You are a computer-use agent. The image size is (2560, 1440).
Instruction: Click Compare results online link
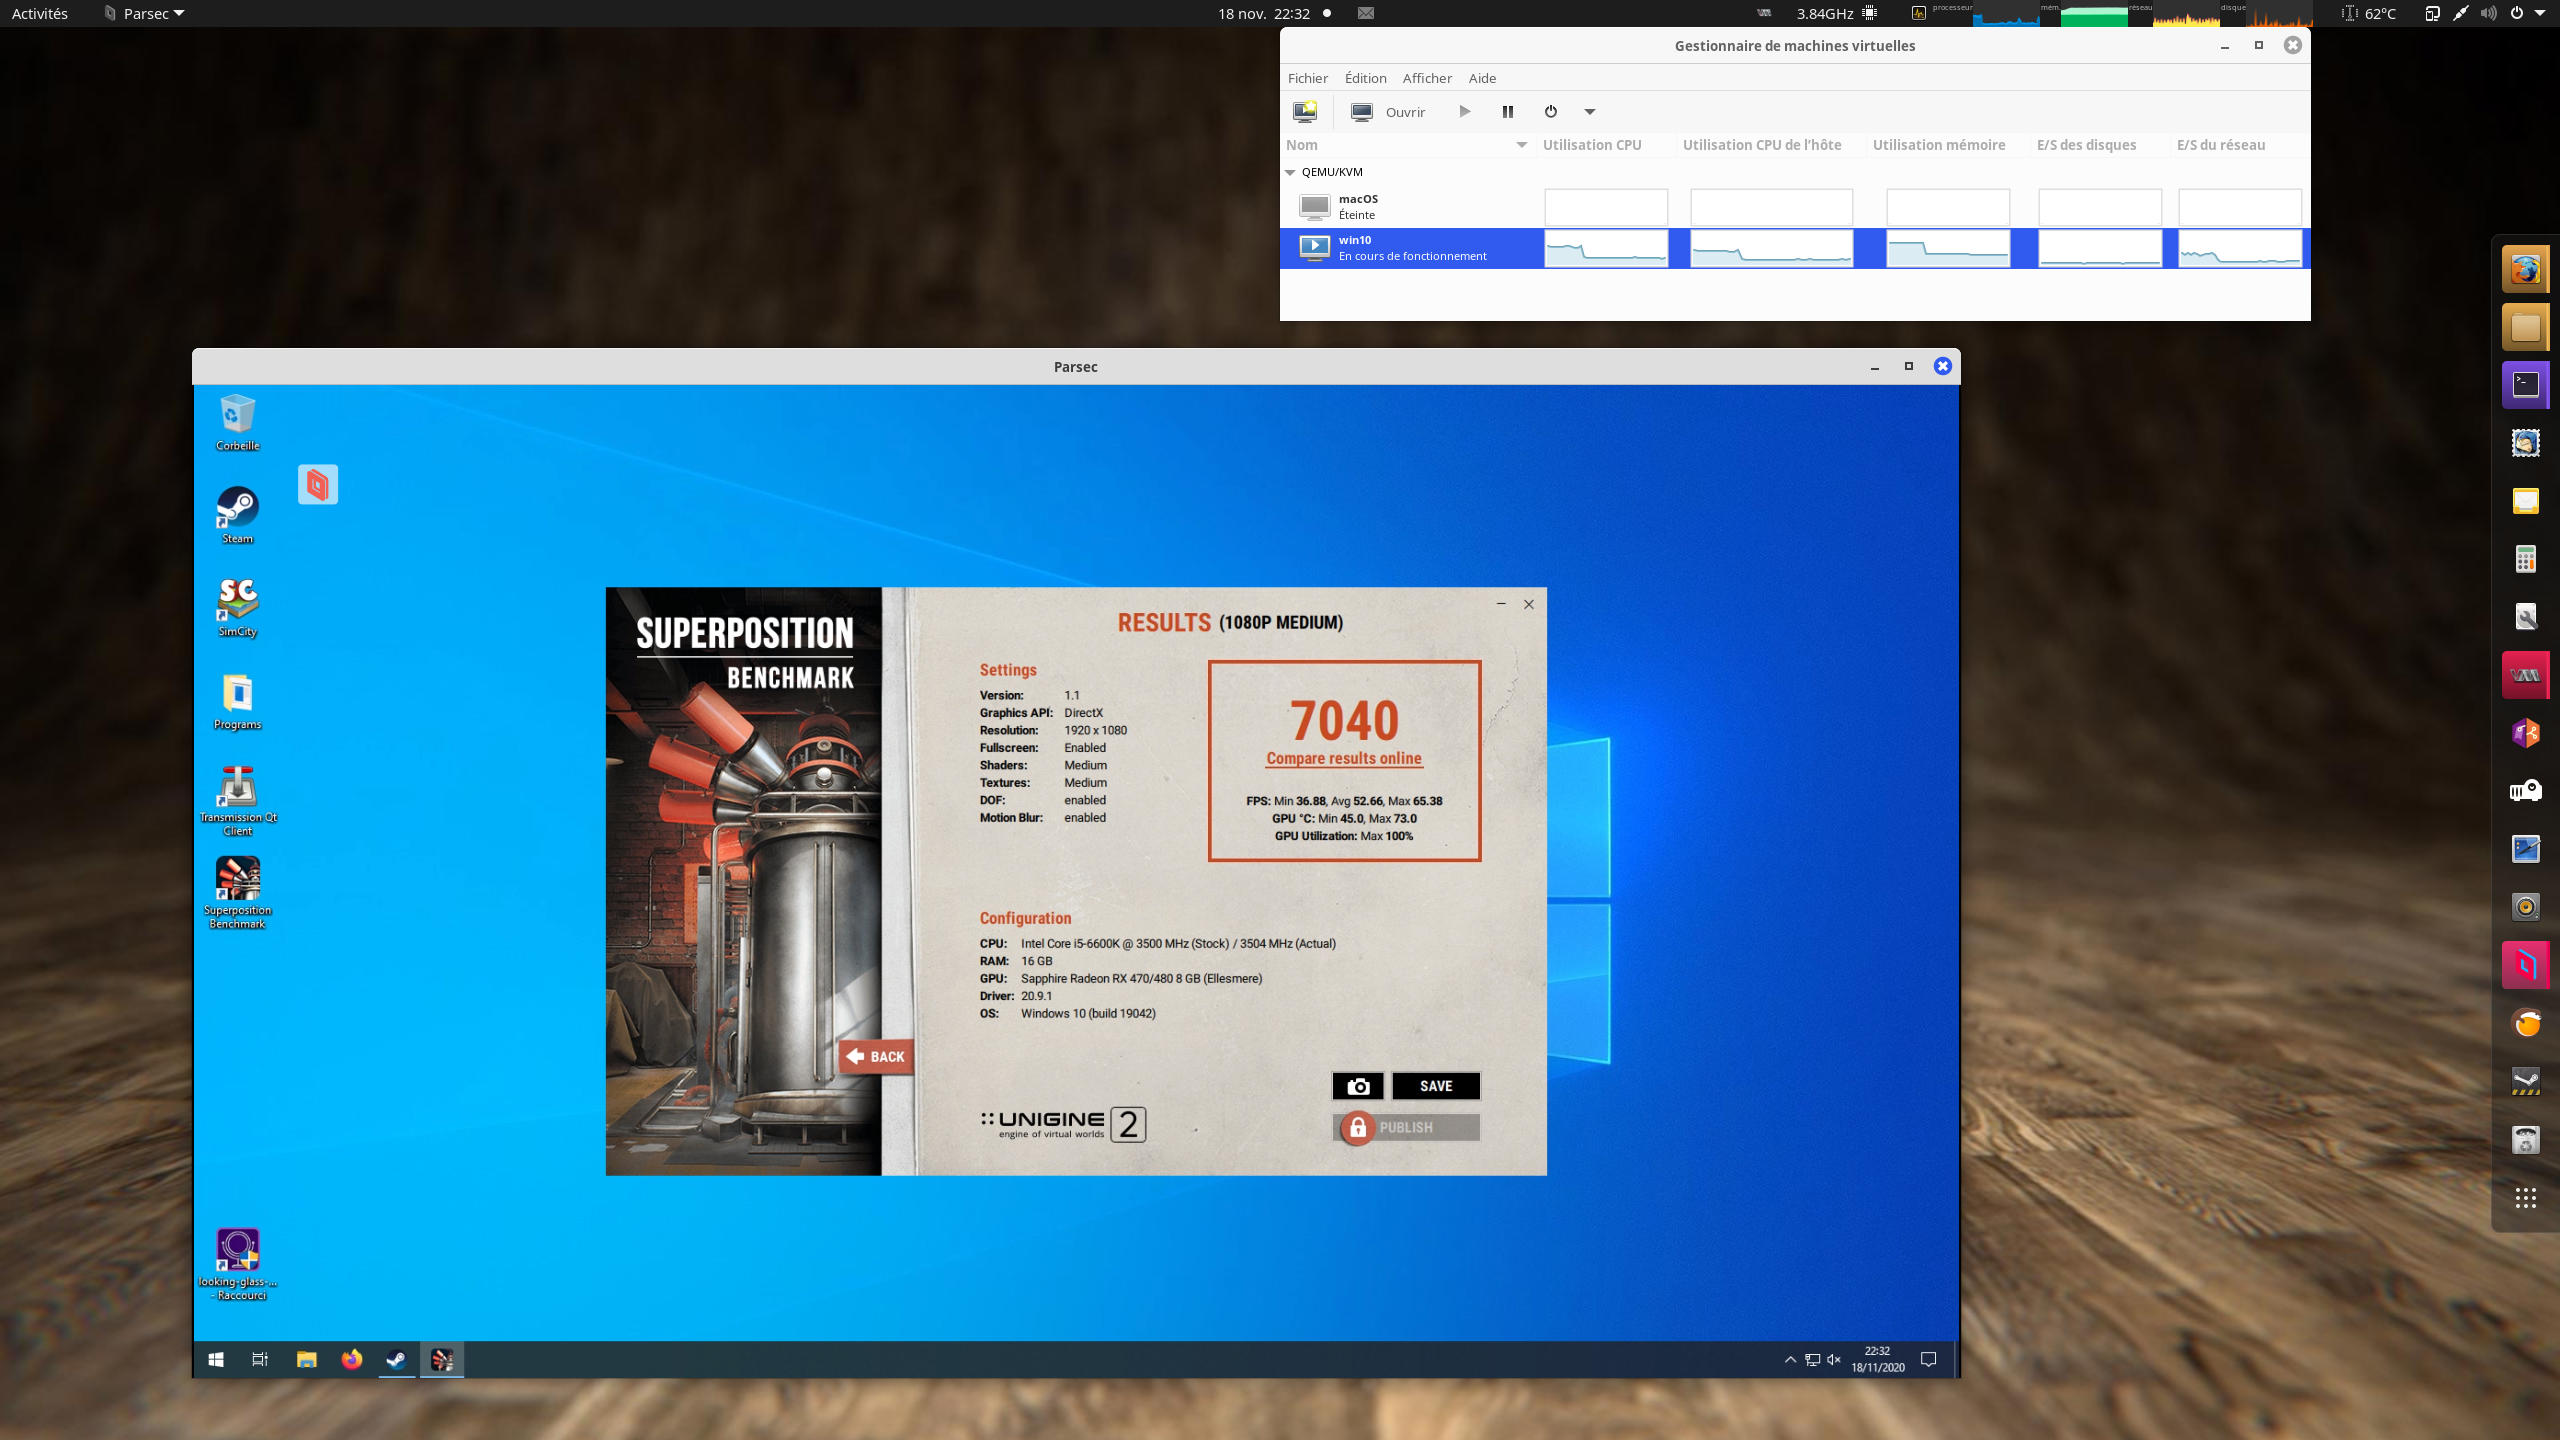(1343, 759)
